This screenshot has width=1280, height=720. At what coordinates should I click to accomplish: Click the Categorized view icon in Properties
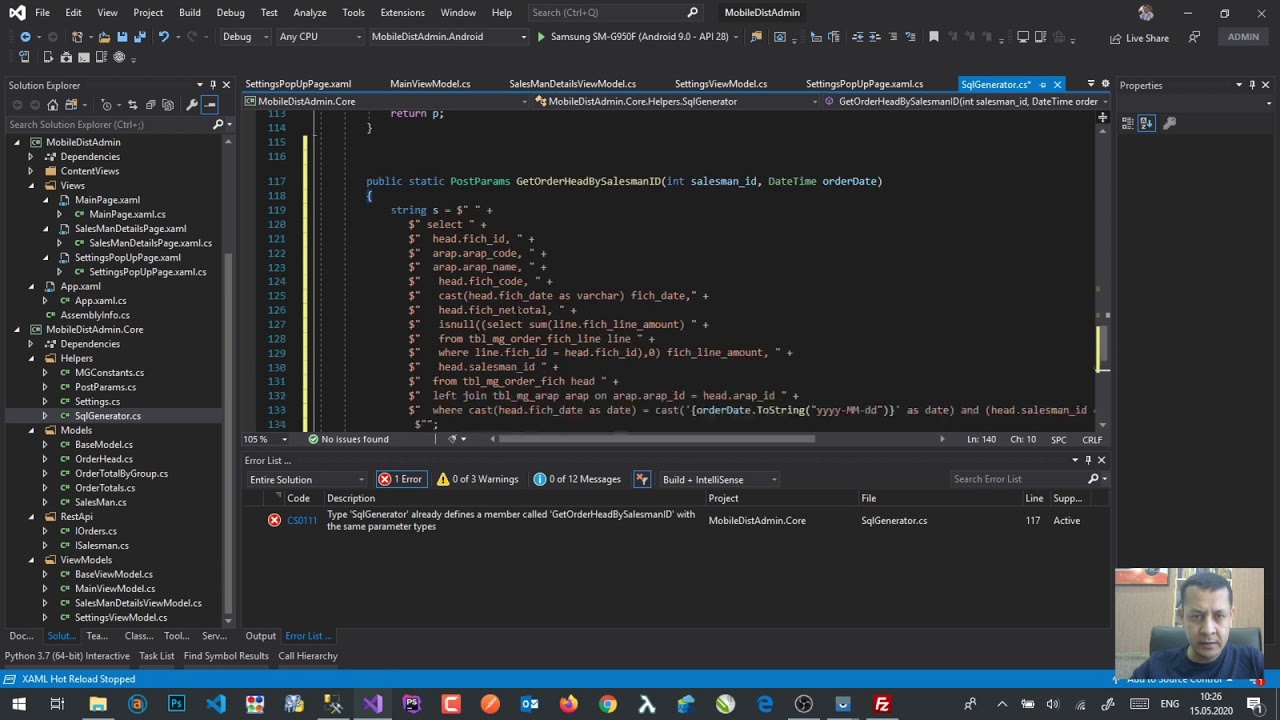1128,123
